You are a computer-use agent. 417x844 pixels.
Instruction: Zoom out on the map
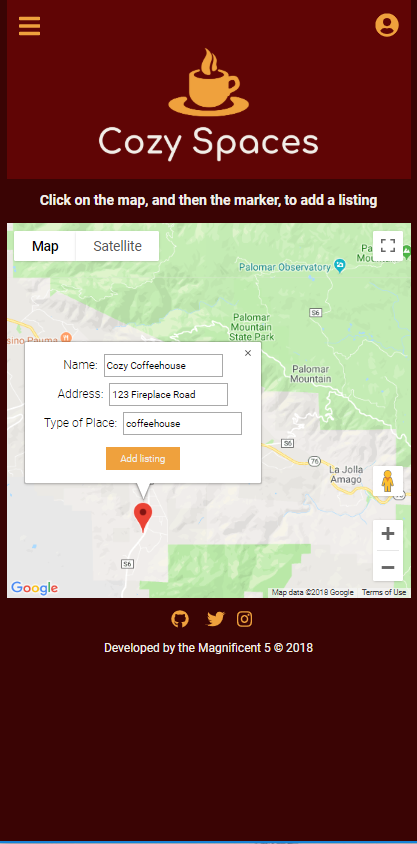pos(388,567)
